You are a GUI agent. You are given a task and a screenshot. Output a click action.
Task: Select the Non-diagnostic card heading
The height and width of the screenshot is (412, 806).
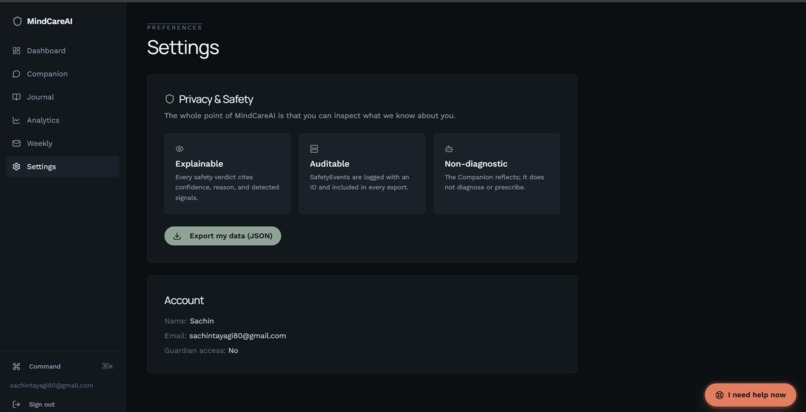[x=476, y=164]
